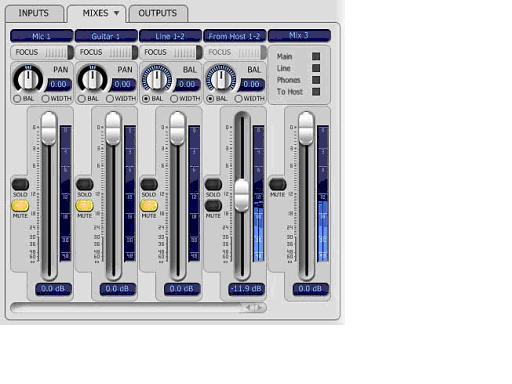
Task: Select BAL radio for Guitar 1
Action: [82, 99]
